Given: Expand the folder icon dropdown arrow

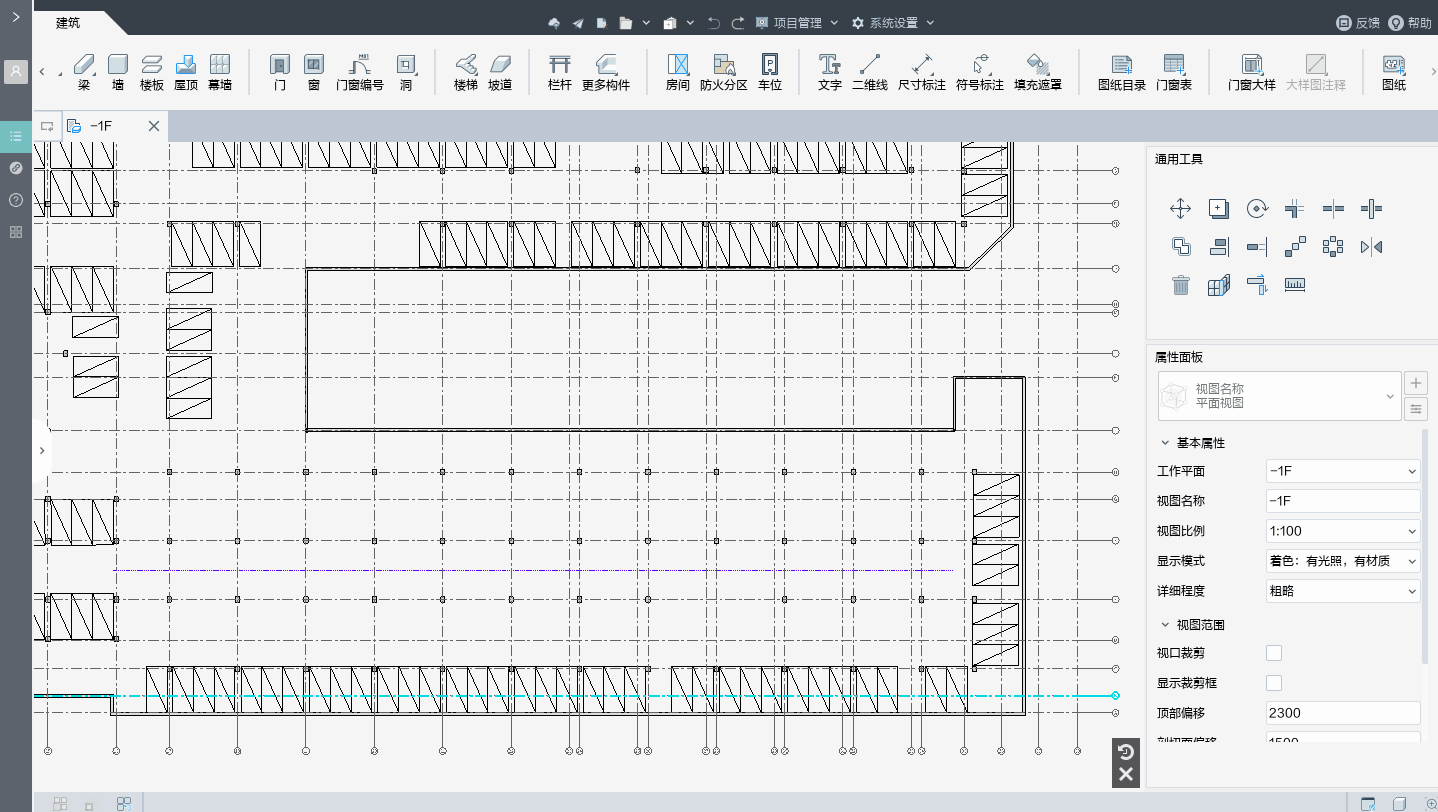Looking at the screenshot, I should click(646, 23).
